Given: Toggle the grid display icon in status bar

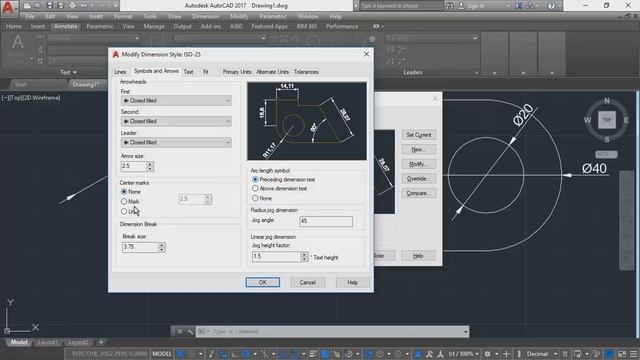Looking at the screenshot, I should 181,354.
